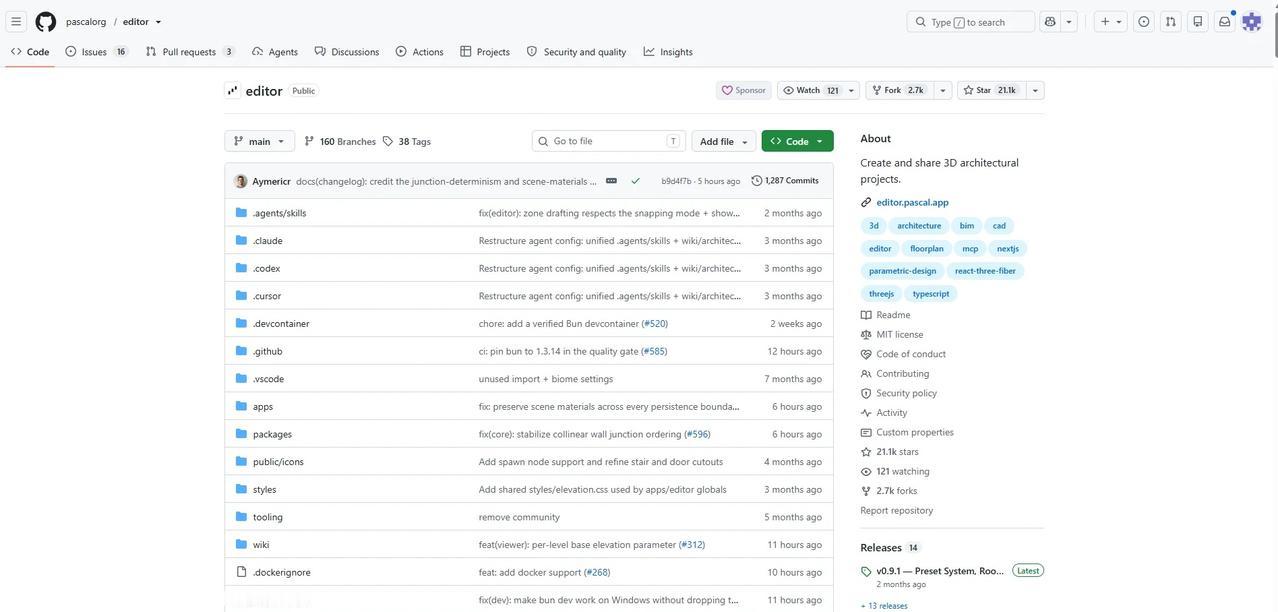
Task: Click the Type / to search box
Action: [x=971, y=22]
